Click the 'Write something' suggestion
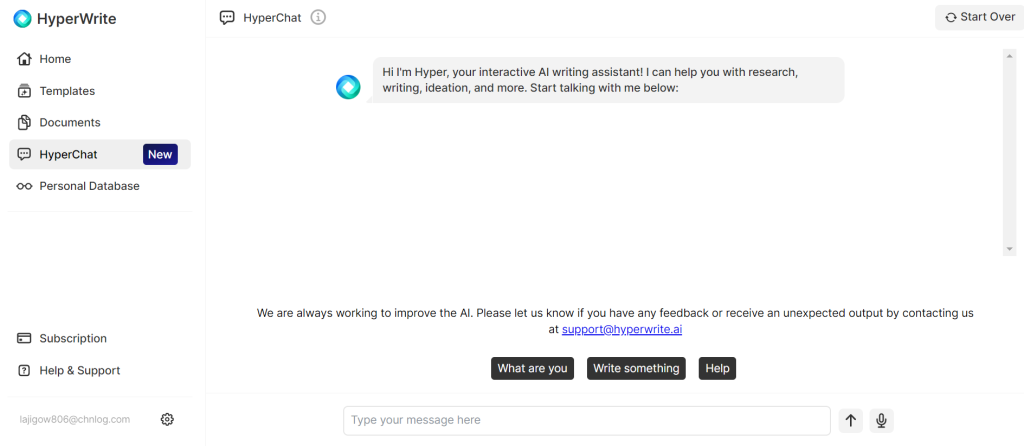 click(x=636, y=368)
